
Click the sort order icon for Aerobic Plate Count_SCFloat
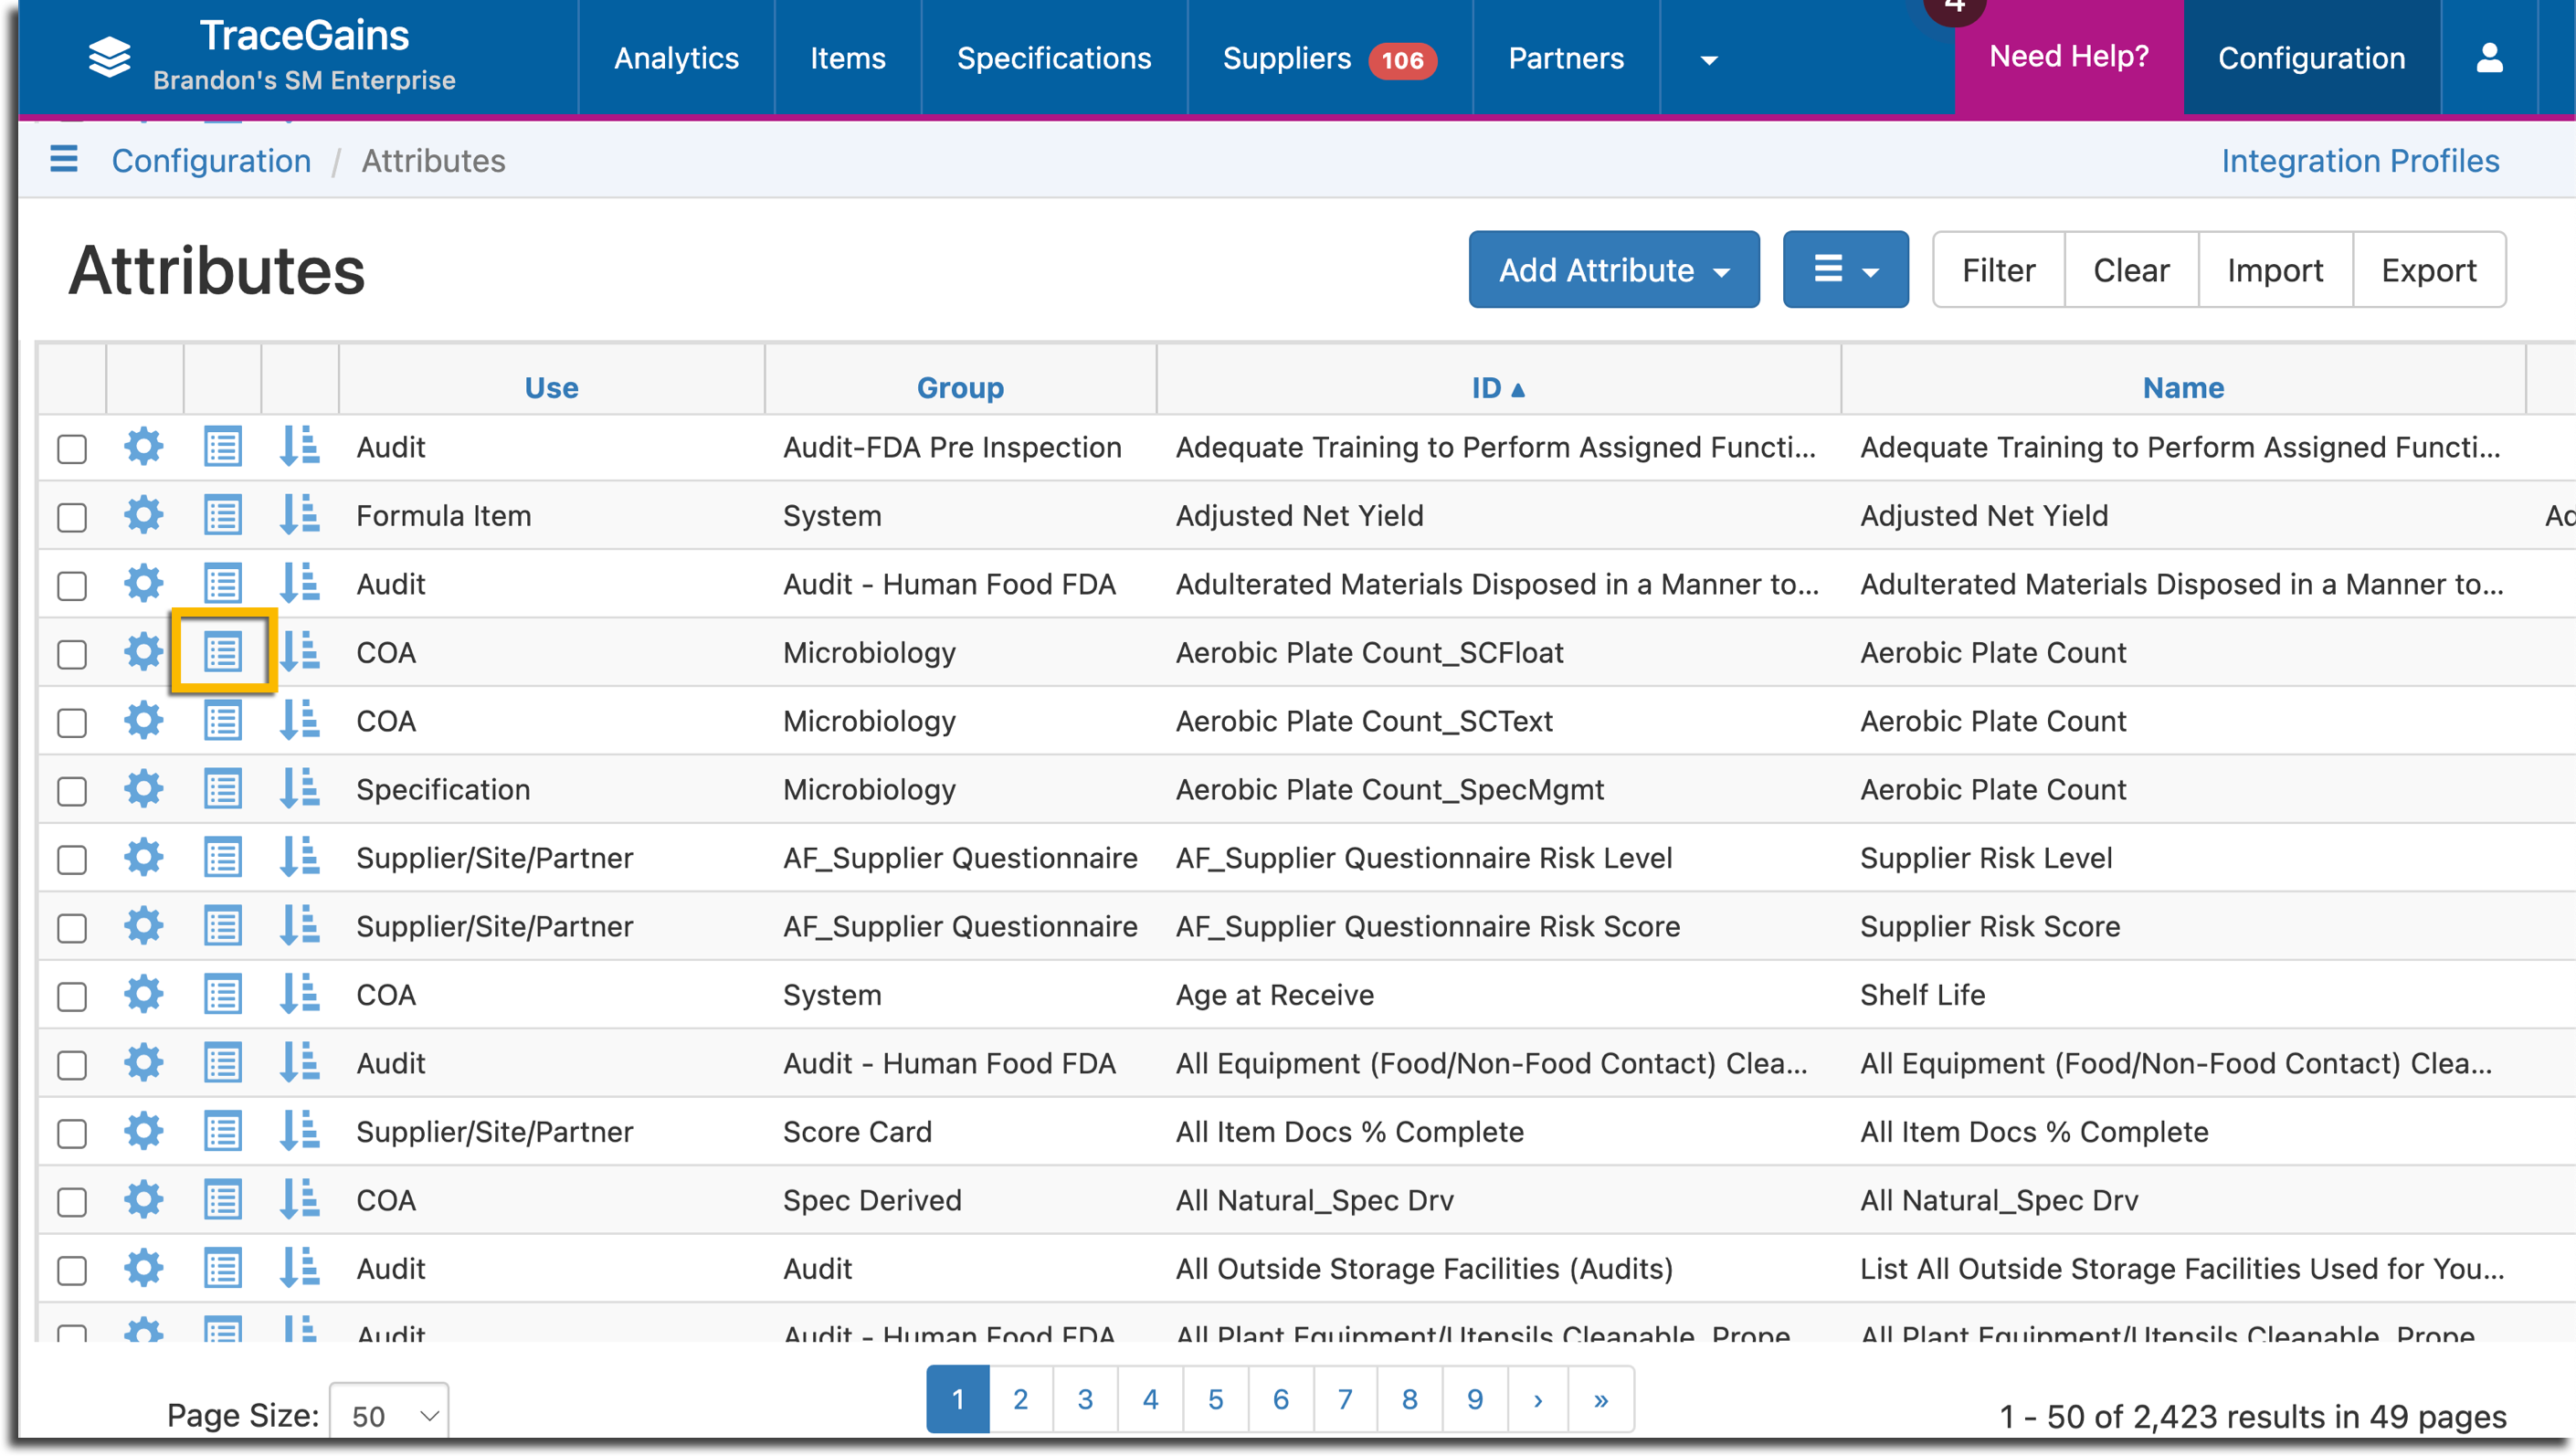(x=299, y=652)
